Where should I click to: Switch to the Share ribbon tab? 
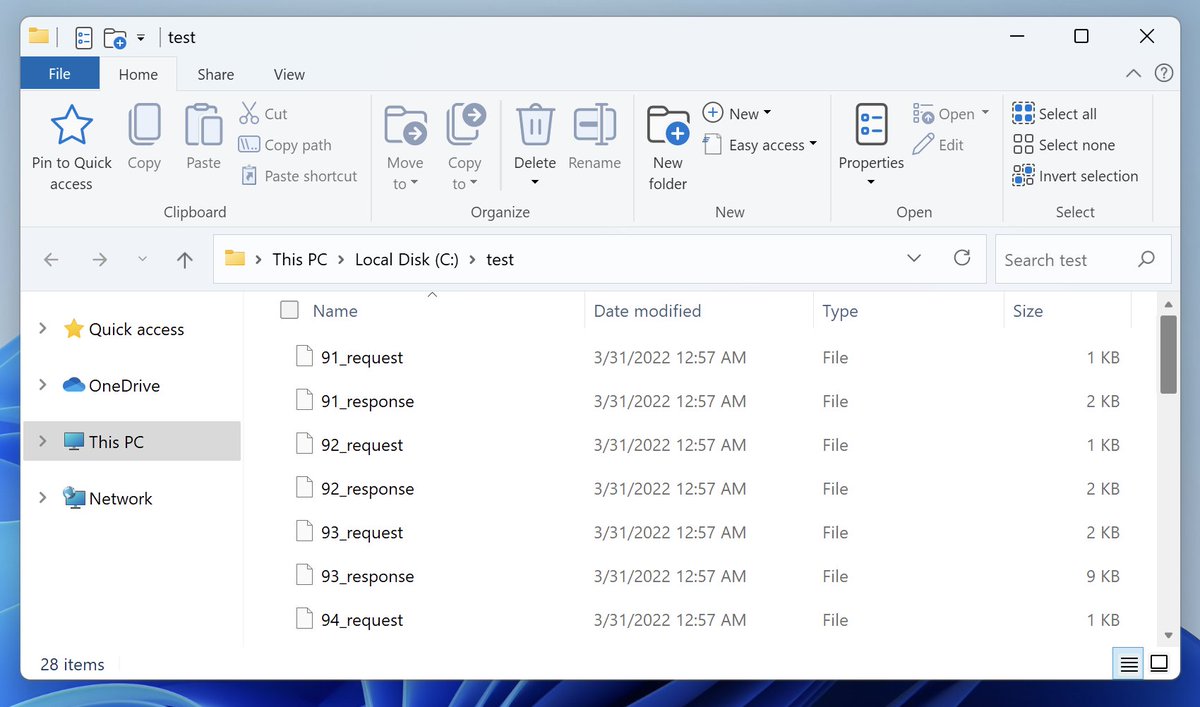pos(215,74)
